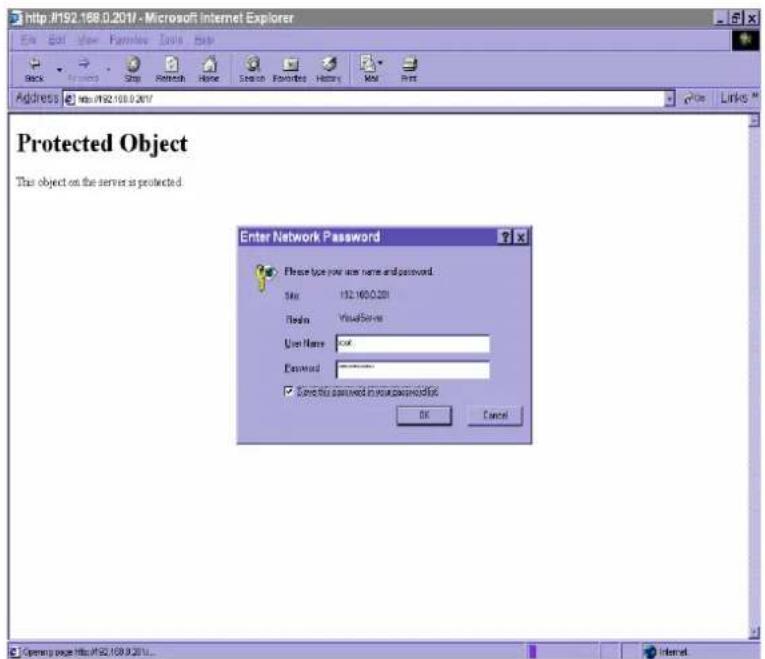Click OK in the password dialog
Image resolution: width=765 pixels, height=659 pixels.
coord(424,416)
